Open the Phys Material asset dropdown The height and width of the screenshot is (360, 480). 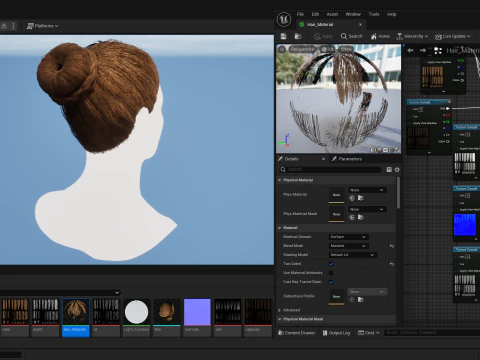tap(367, 190)
